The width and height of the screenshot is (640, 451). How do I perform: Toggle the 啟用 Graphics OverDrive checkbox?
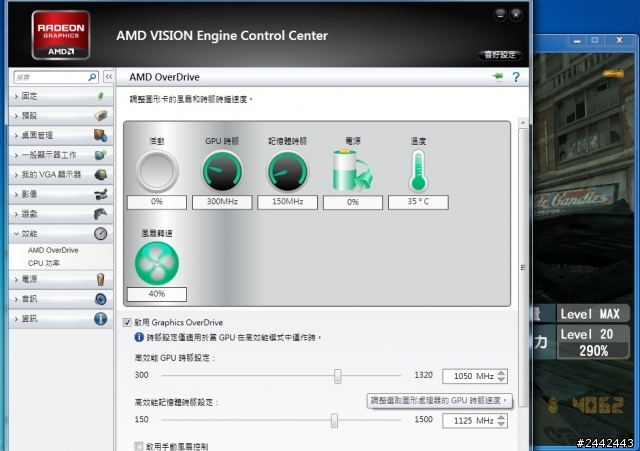(127, 322)
